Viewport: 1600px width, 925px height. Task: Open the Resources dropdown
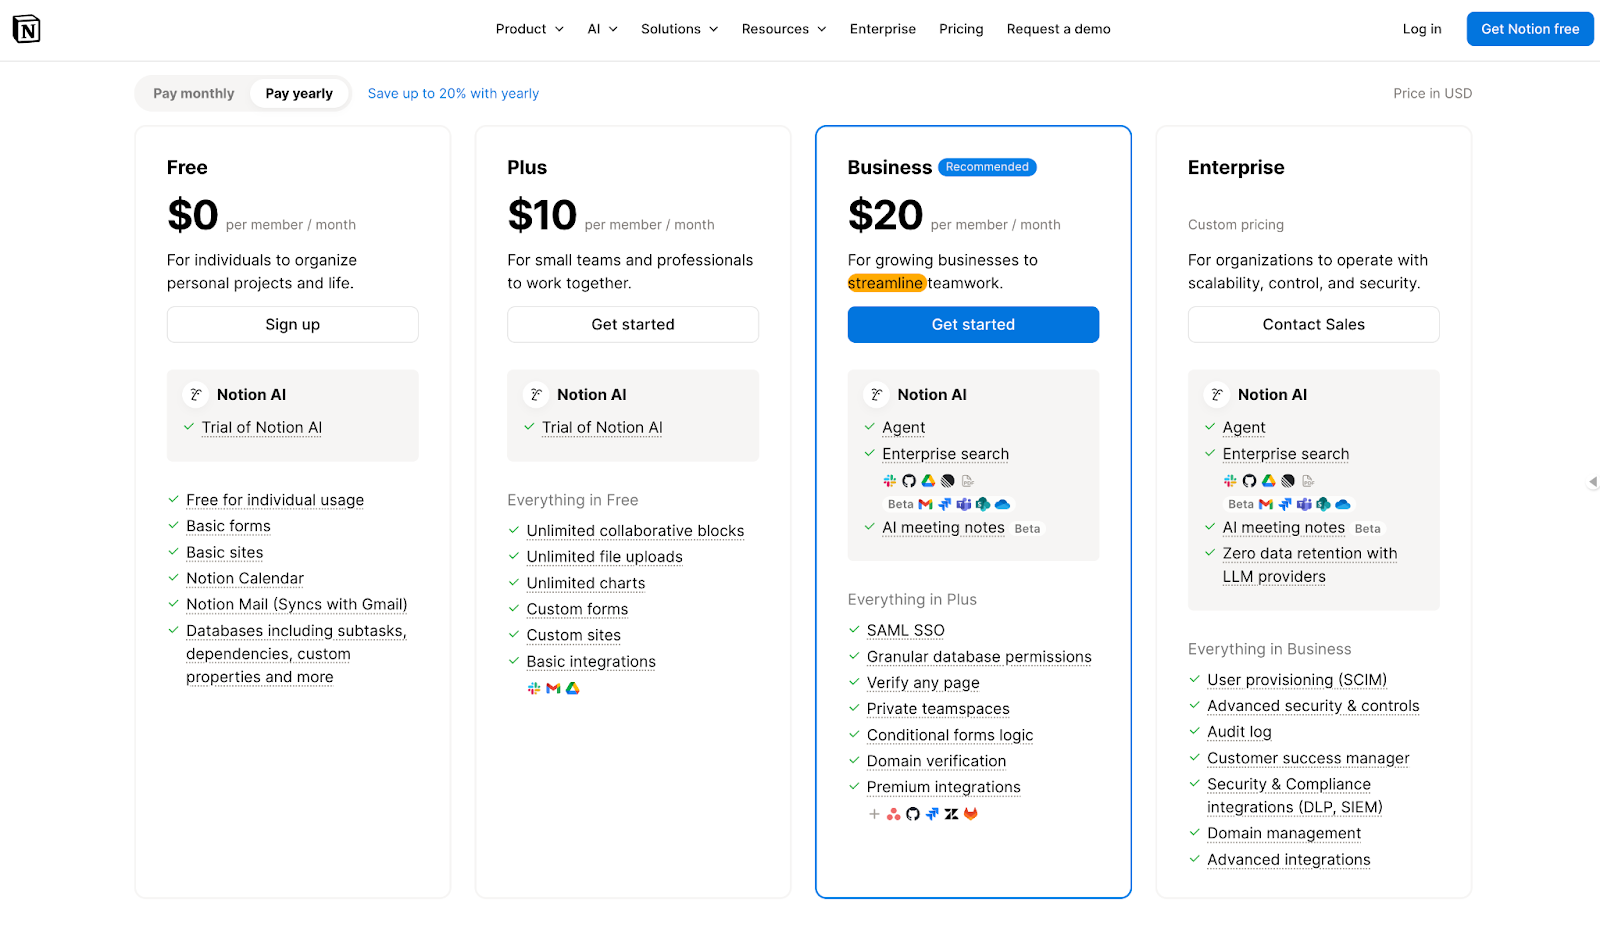coord(784,29)
